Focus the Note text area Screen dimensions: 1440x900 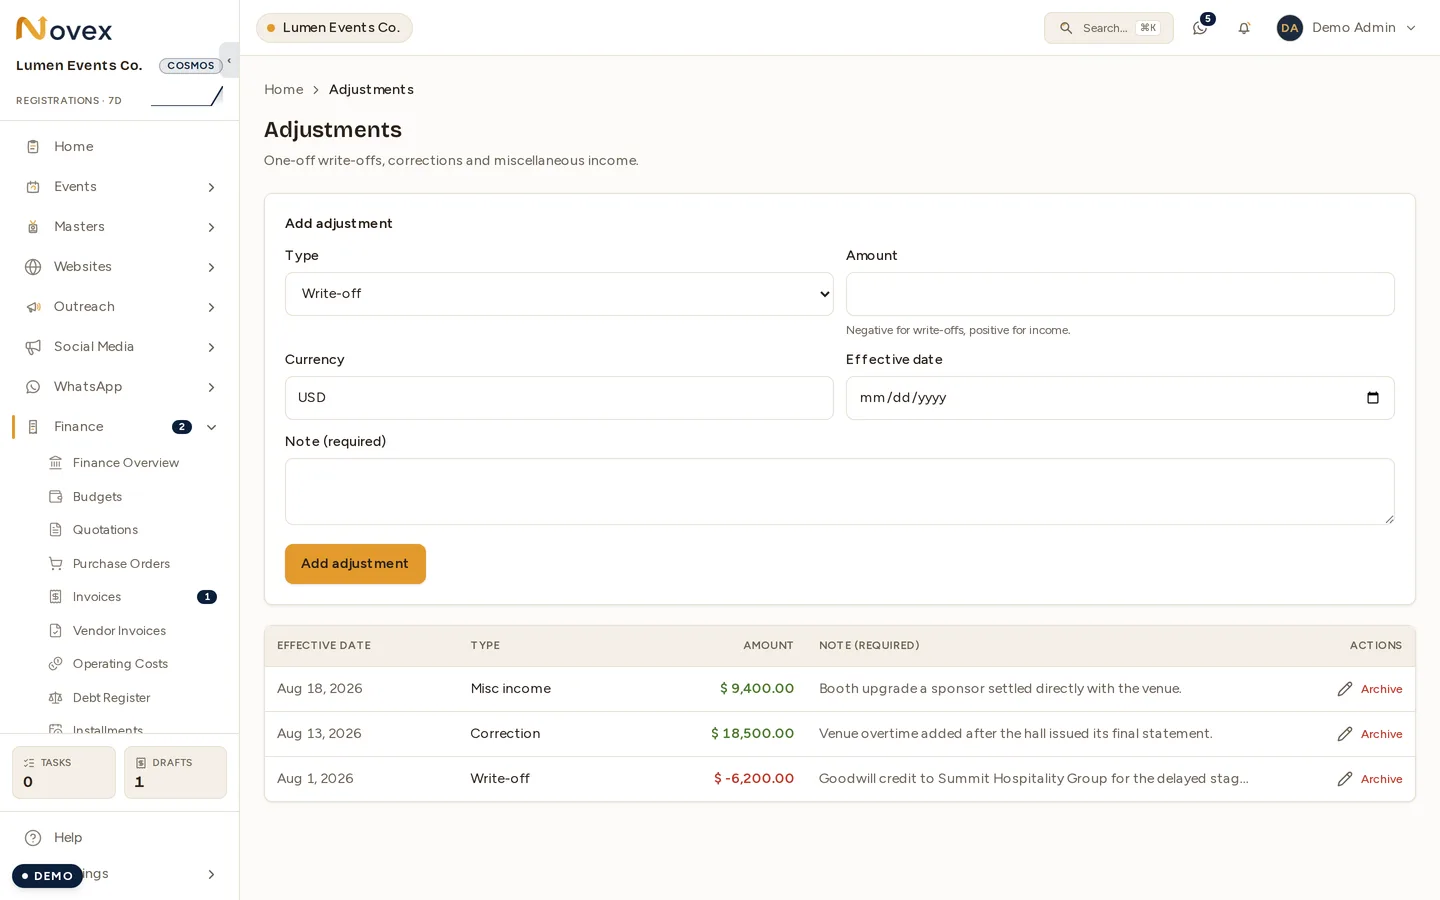click(x=839, y=492)
